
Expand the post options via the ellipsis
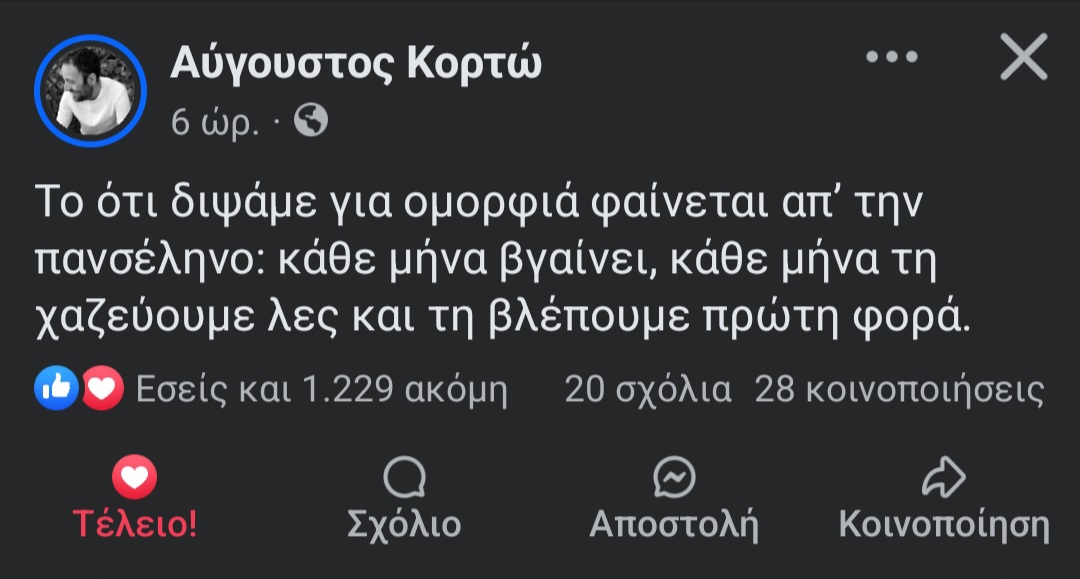point(892,57)
